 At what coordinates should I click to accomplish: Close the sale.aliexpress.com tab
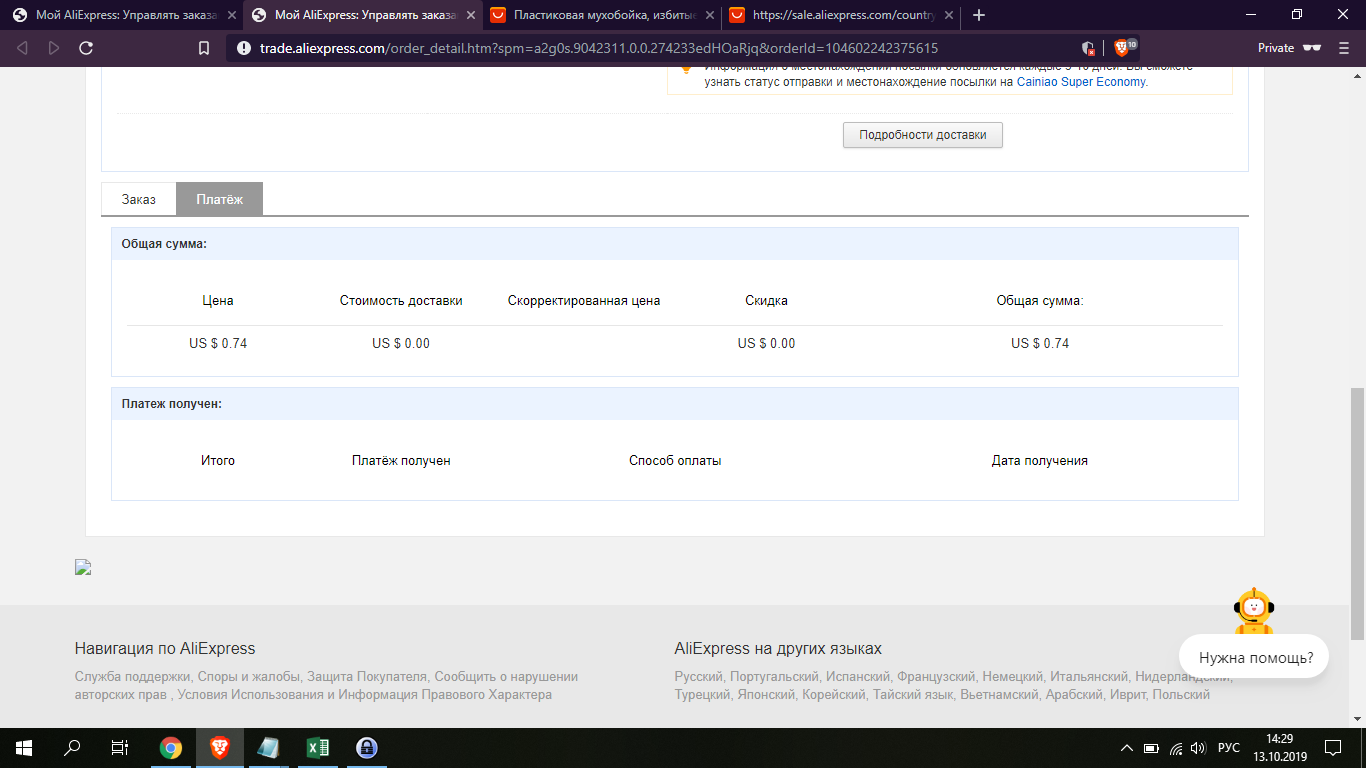(x=948, y=15)
